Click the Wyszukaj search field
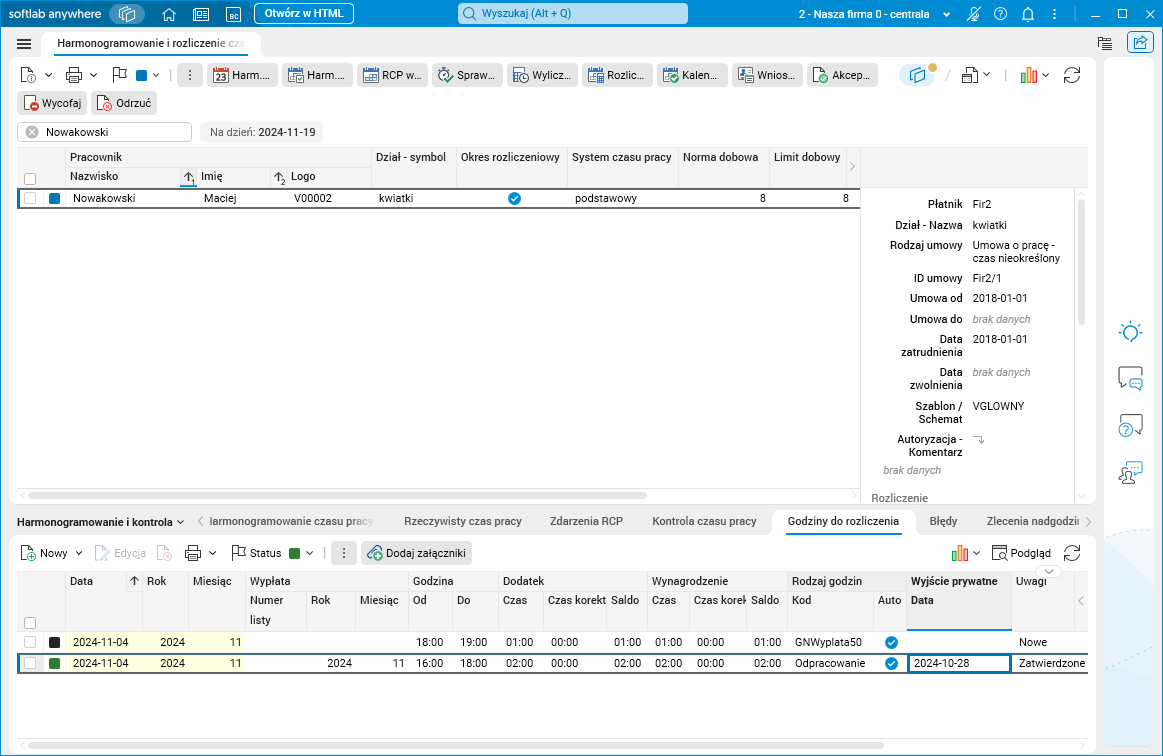 click(x=573, y=13)
